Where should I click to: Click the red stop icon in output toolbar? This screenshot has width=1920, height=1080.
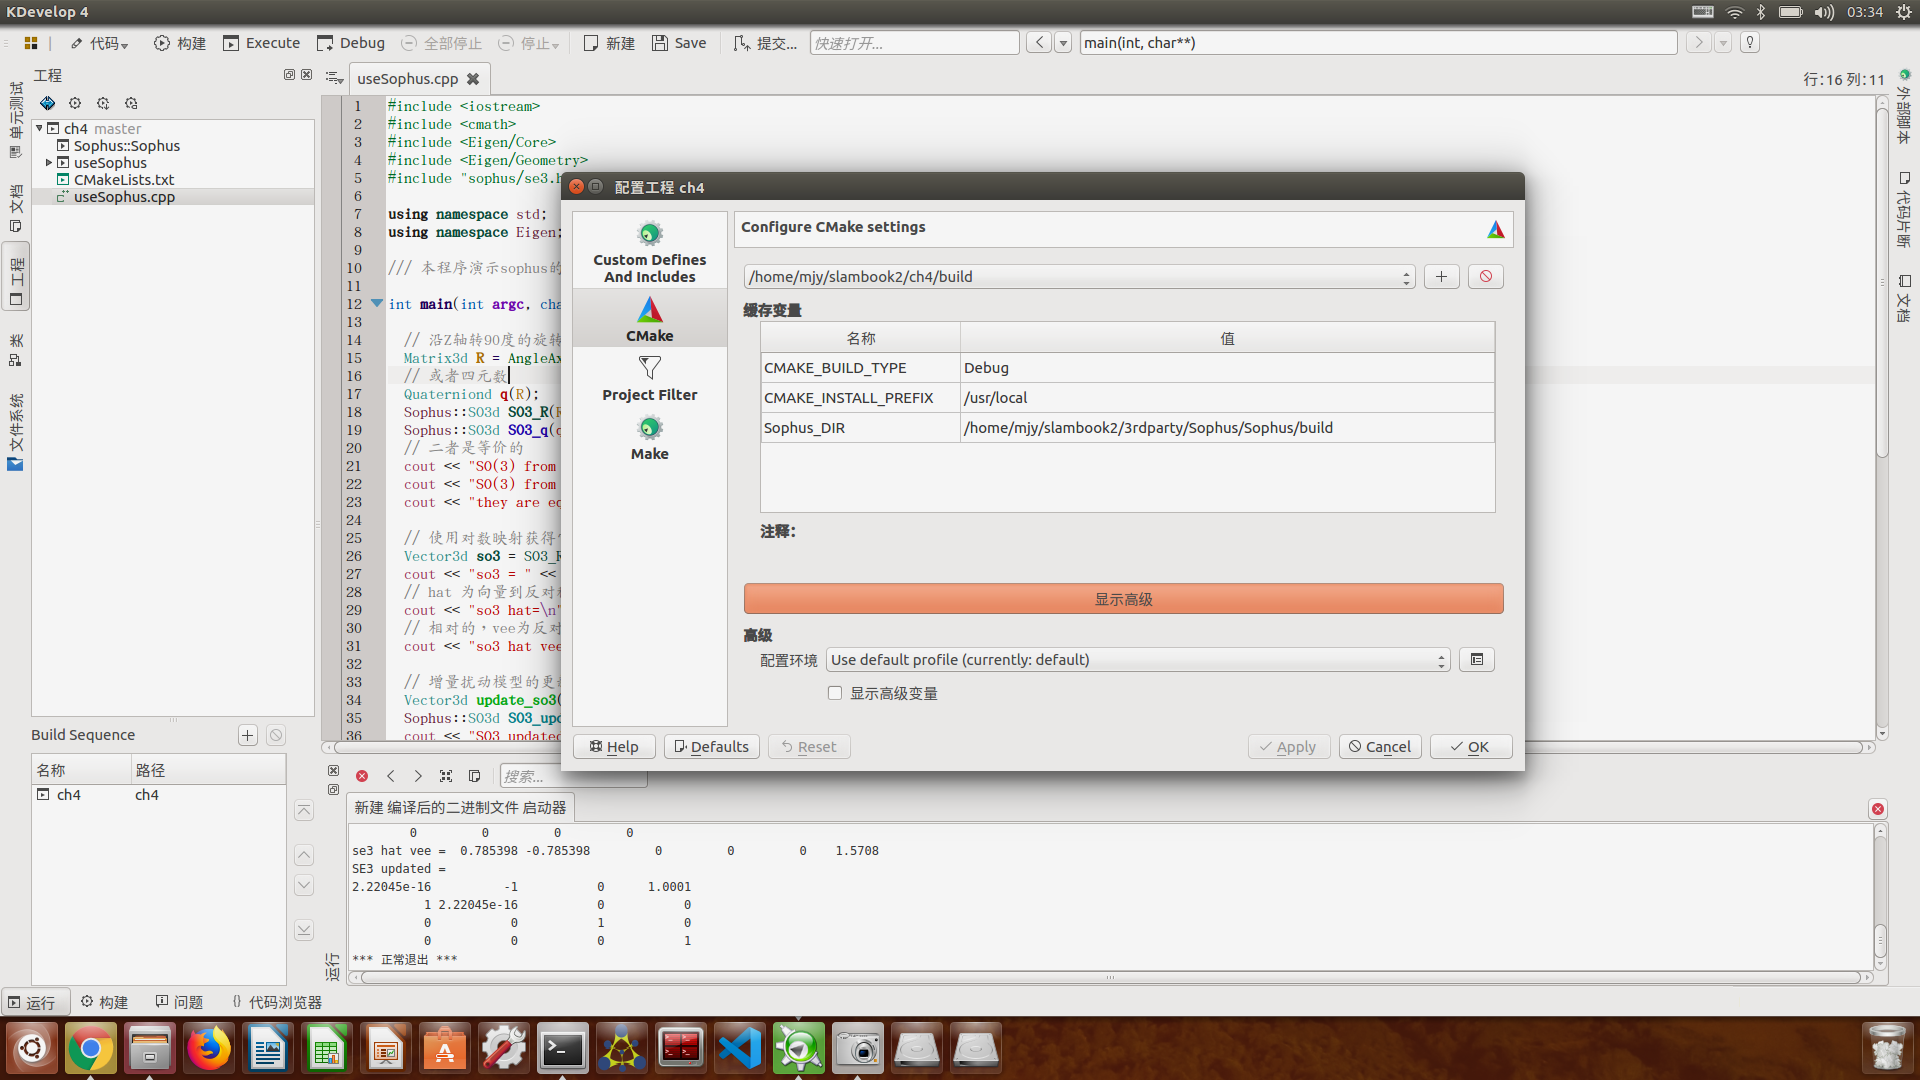click(x=362, y=776)
